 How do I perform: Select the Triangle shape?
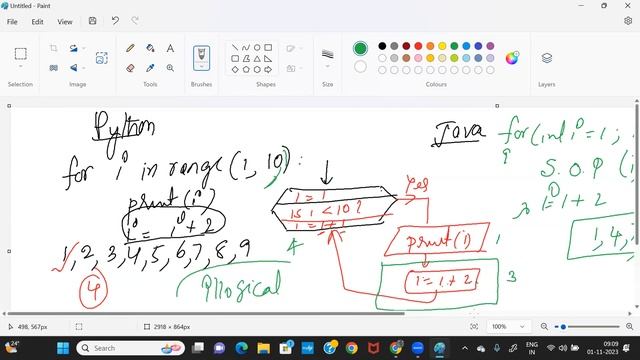point(257,59)
